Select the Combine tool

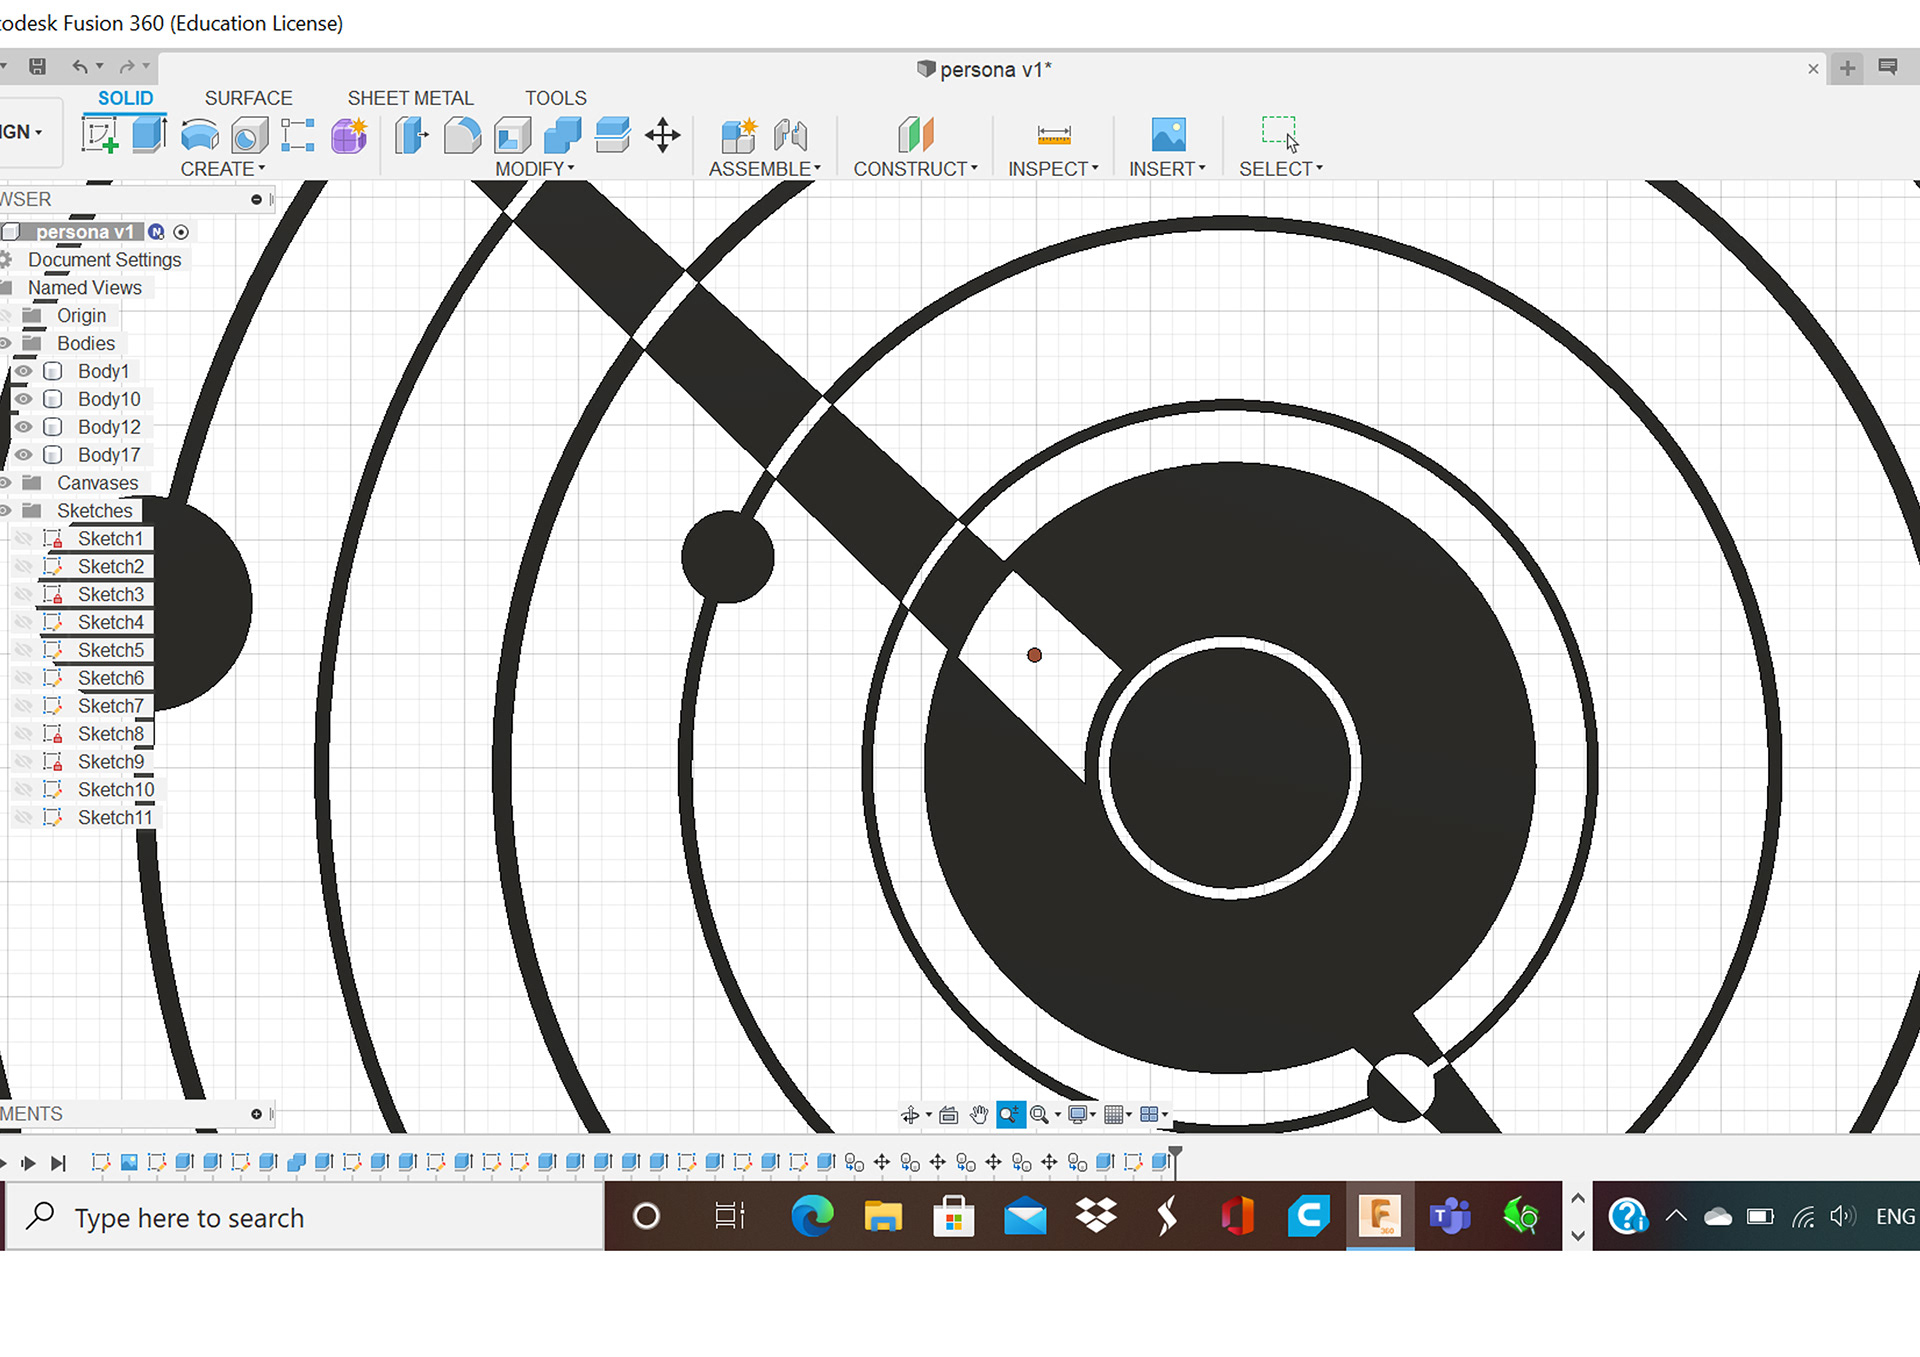click(x=562, y=135)
